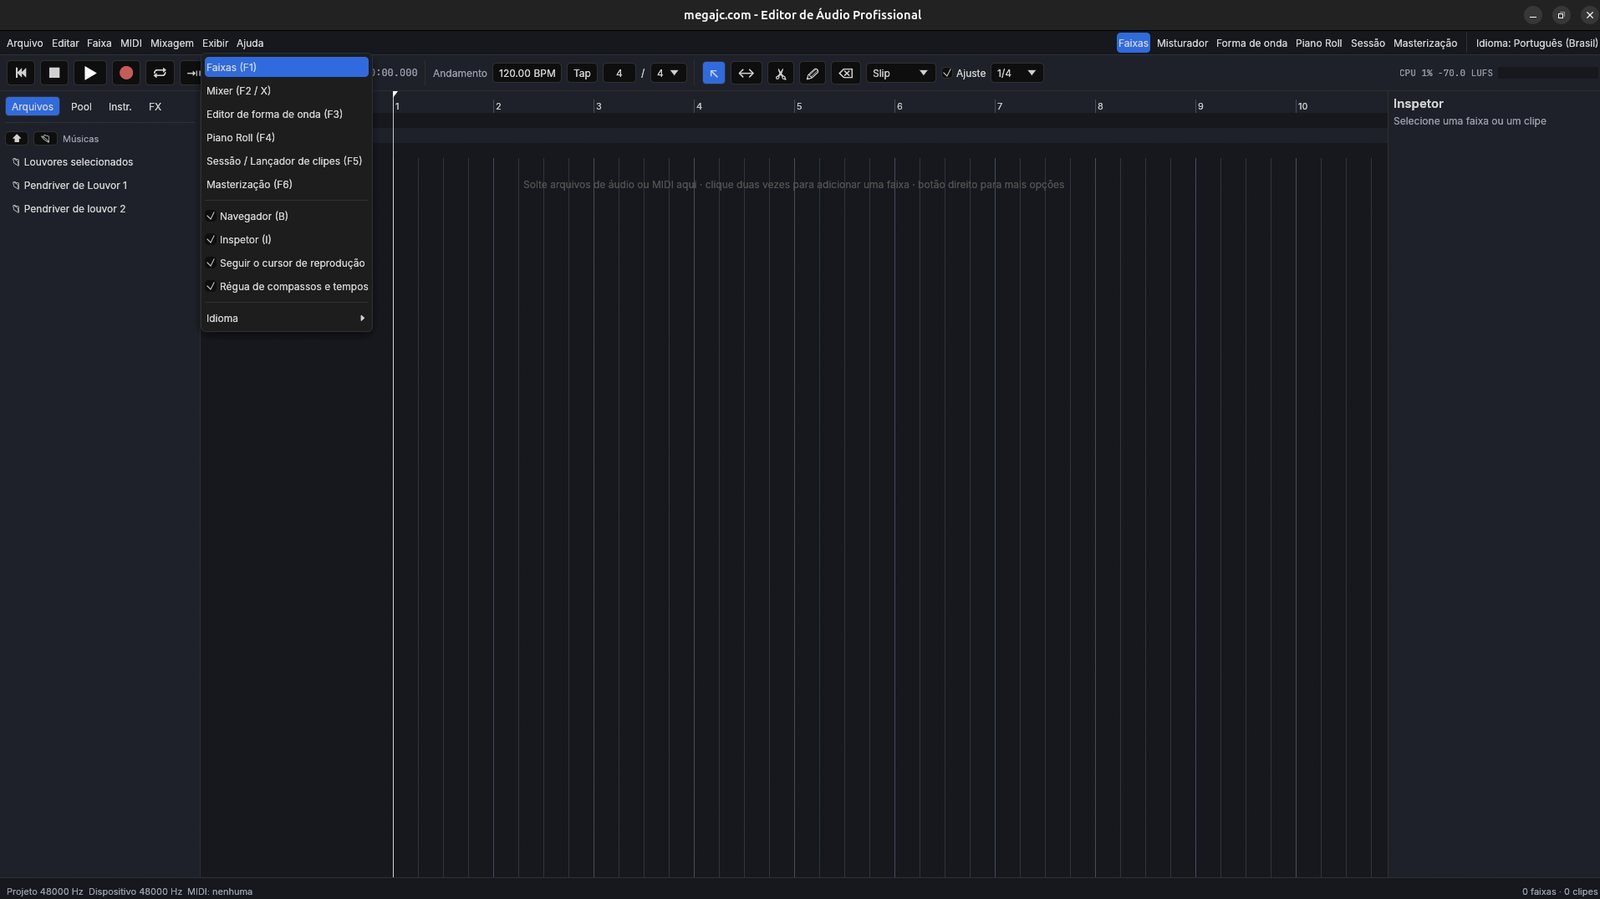The width and height of the screenshot is (1600, 899).
Task: Toggle the Ajuste snap checkbox
Action: click(947, 73)
